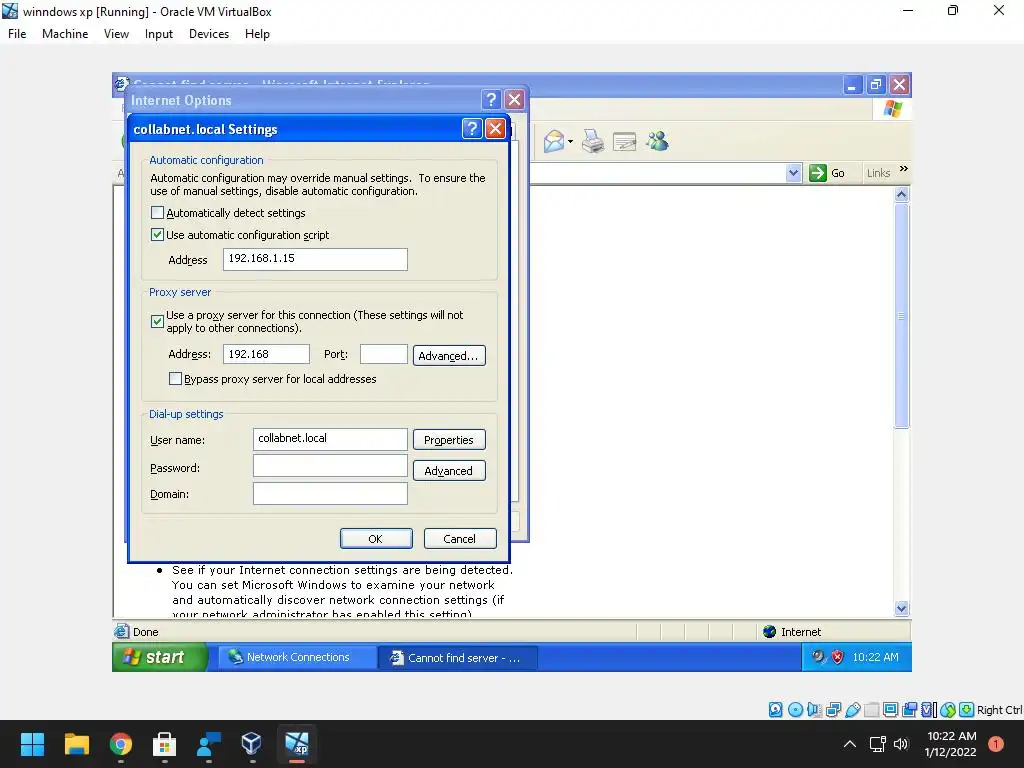Screen dimensions: 1024x768
Task: Click Cancel in collabnet.local Settings
Action: [460, 539]
